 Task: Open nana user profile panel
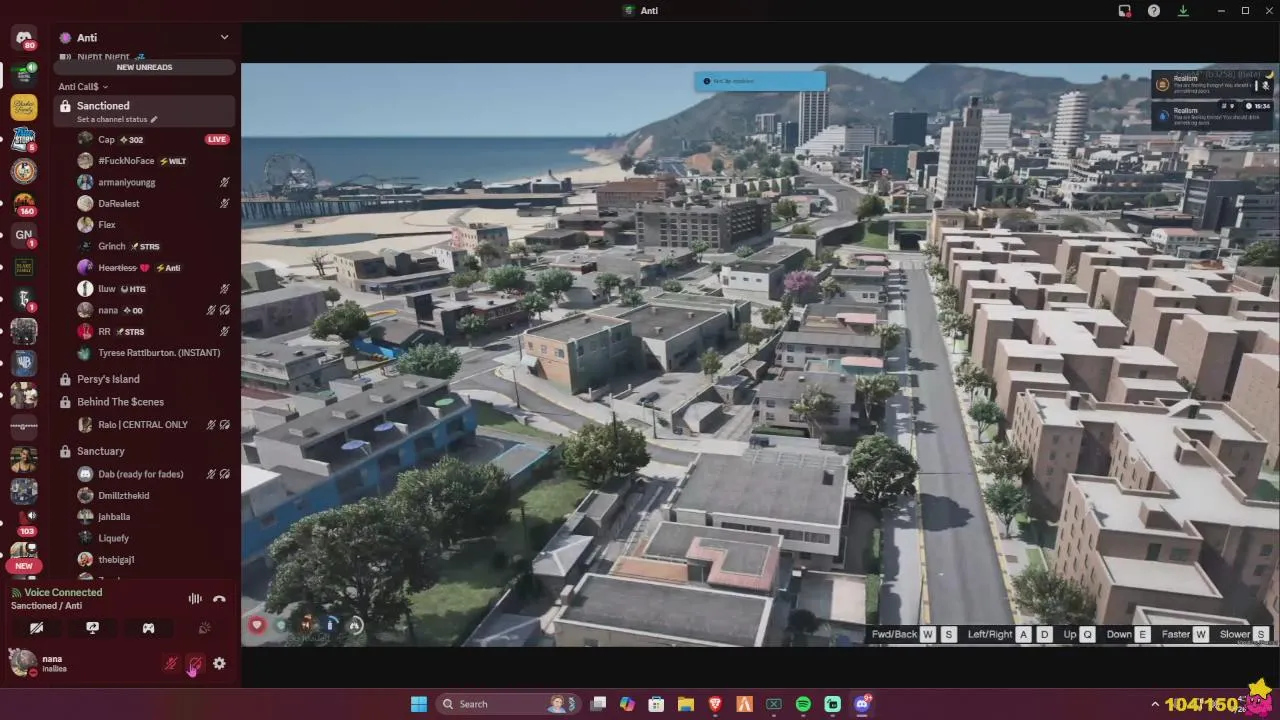pyautogui.click(x=40, y=663)
